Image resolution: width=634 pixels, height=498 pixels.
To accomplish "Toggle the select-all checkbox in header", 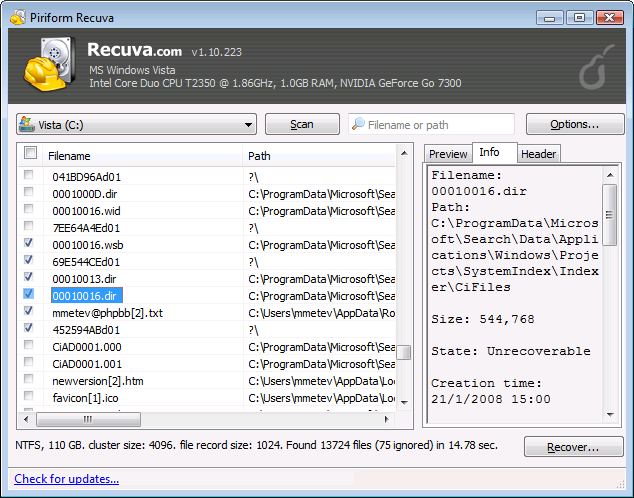I will pos(30,153).
